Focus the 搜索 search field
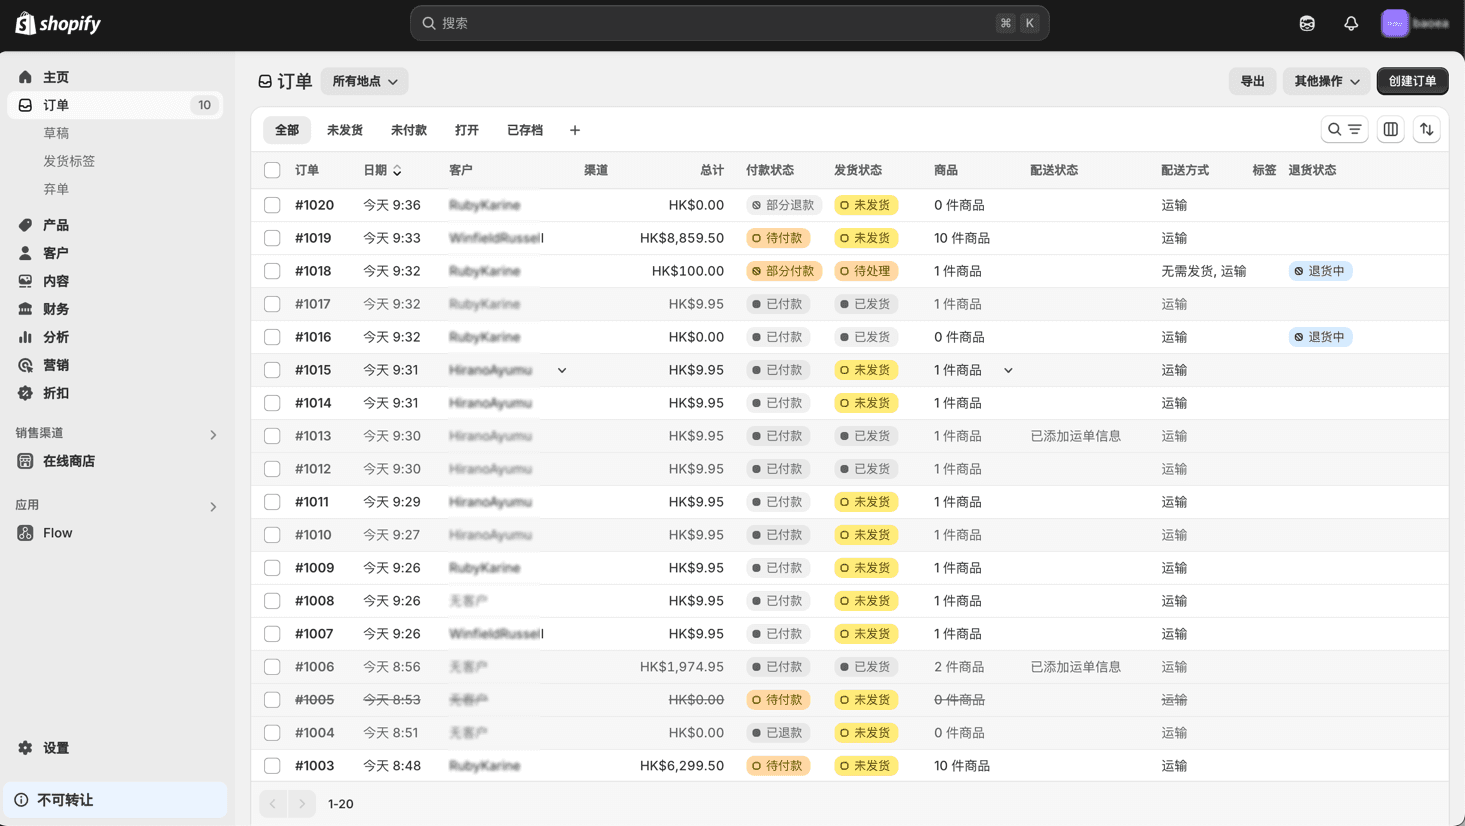The height and width of the screenshot is (826, 1465). click(x=729, y=23)
